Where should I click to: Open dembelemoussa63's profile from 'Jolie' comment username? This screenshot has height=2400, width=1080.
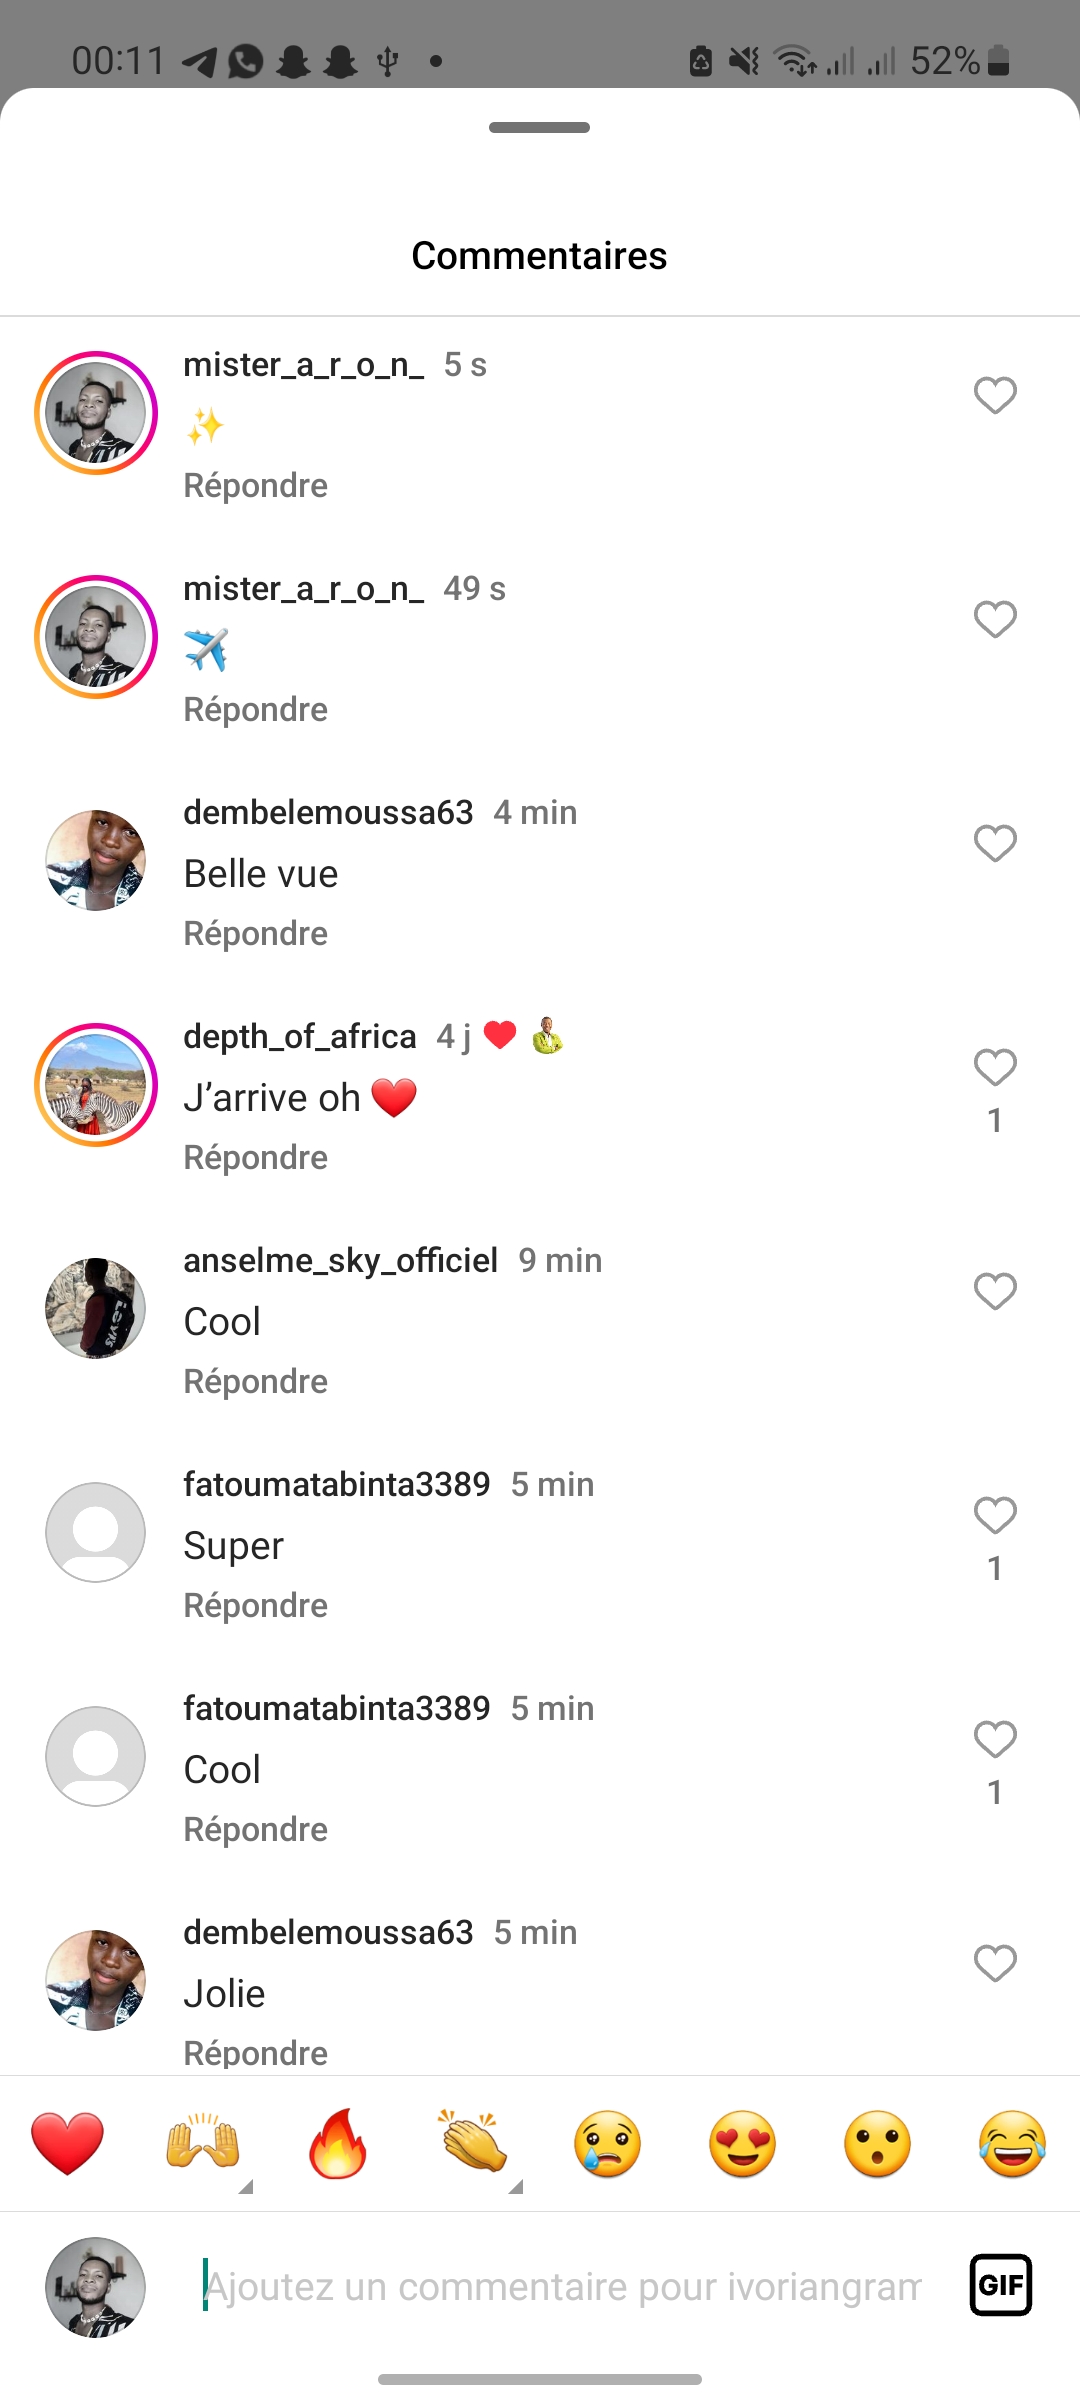point(328,1932)
